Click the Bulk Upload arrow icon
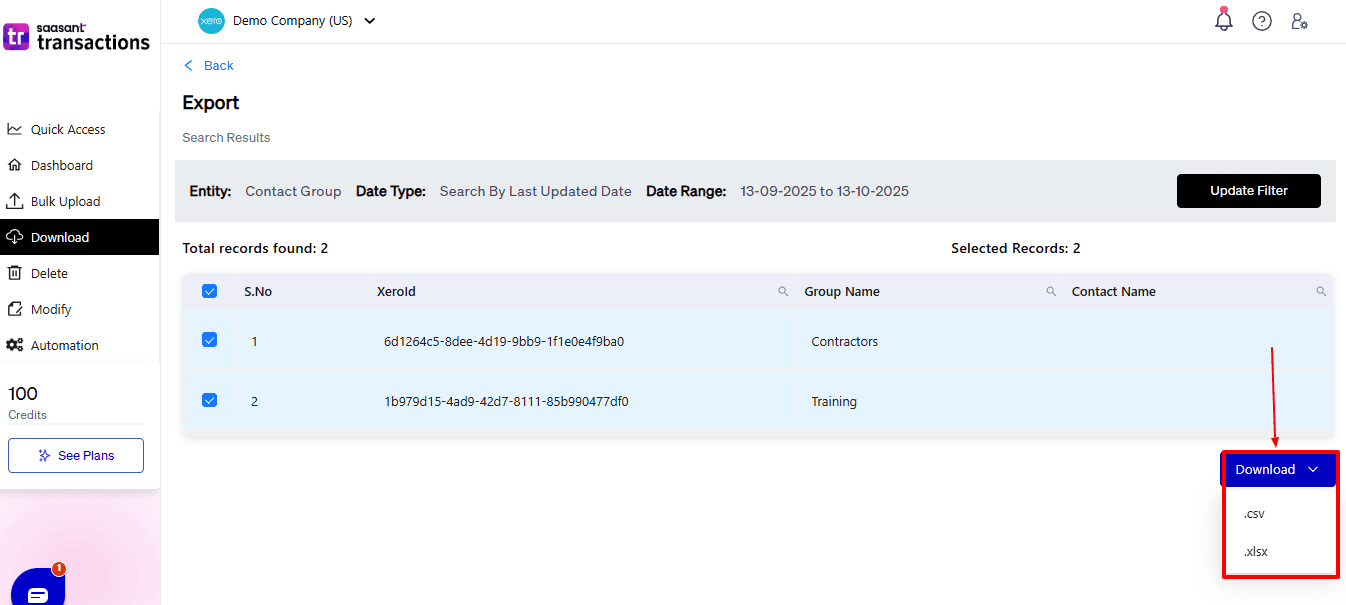The height and width of the screenshot is (605, 1346). click(15, 201)
